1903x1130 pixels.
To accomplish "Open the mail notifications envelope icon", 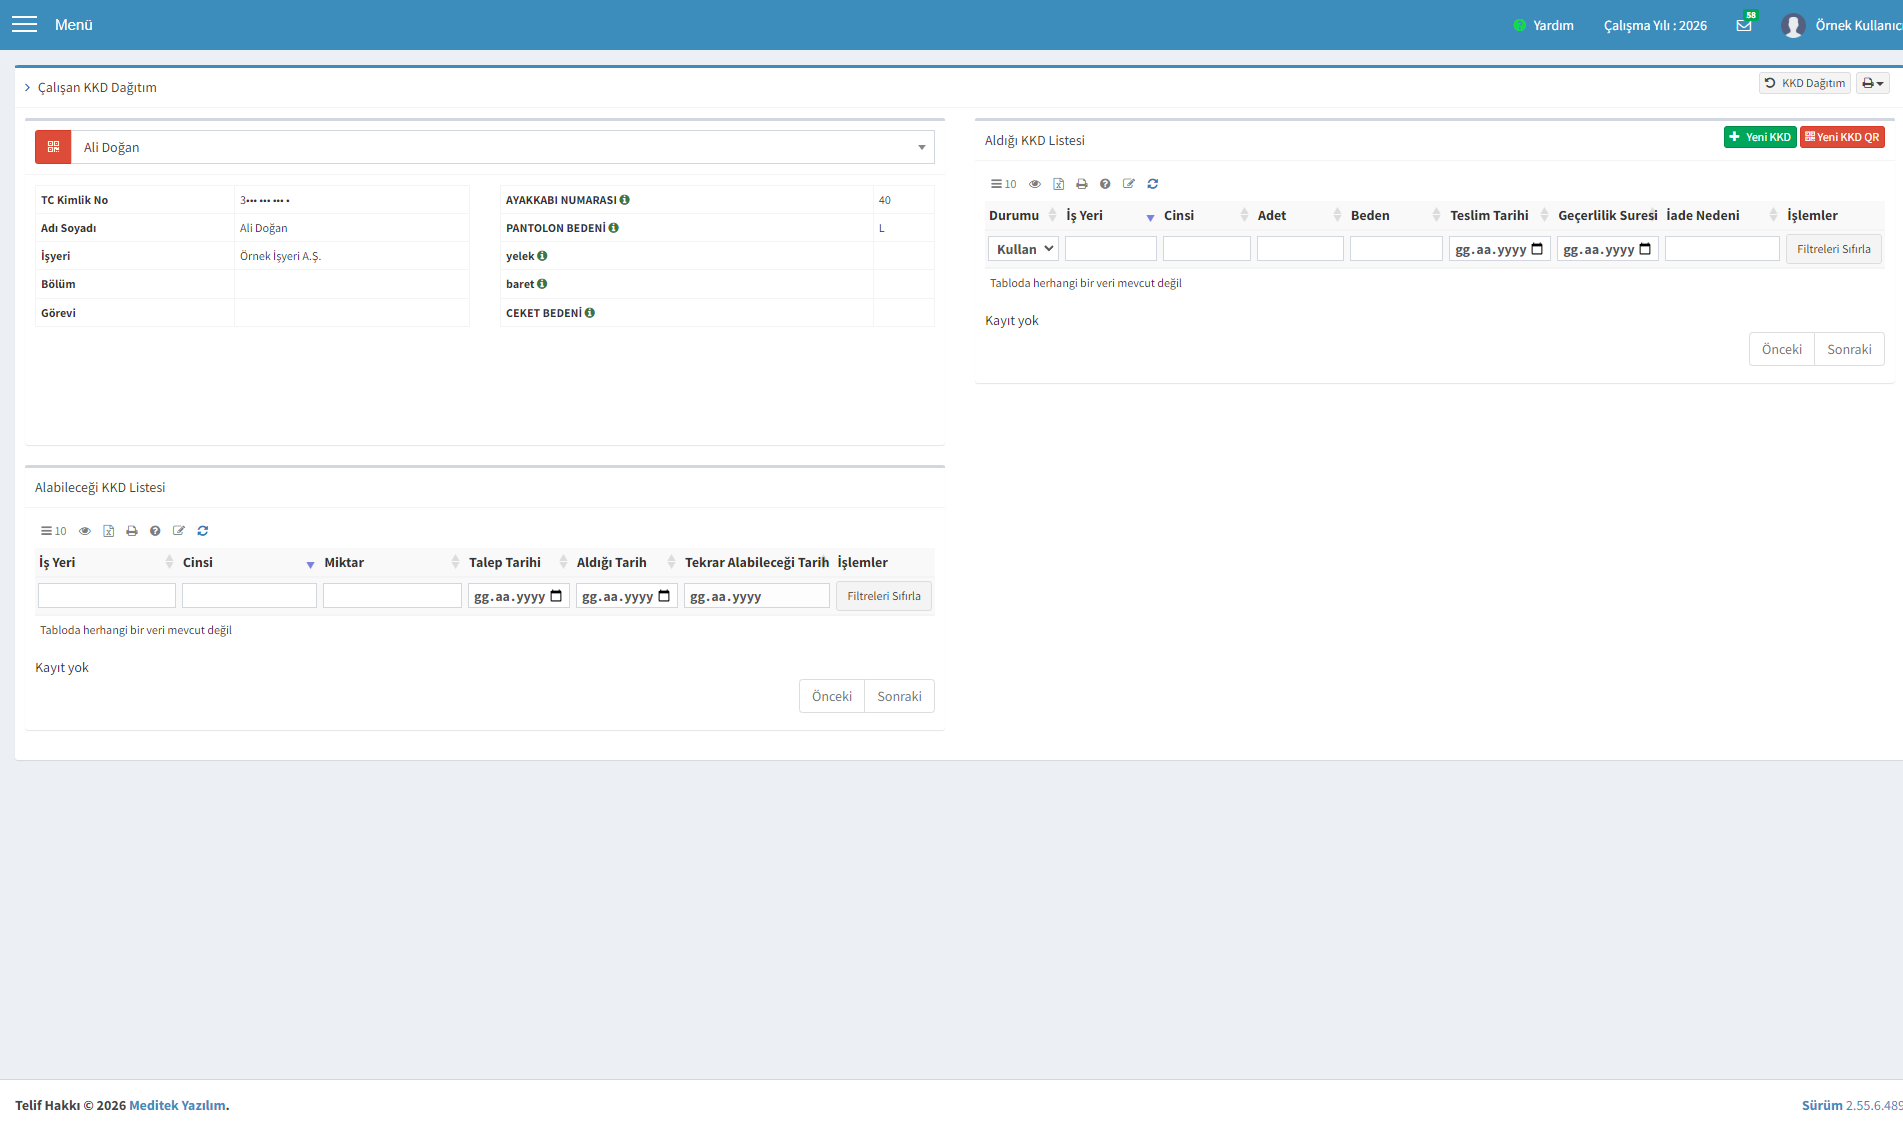I will coord(1744,25).
